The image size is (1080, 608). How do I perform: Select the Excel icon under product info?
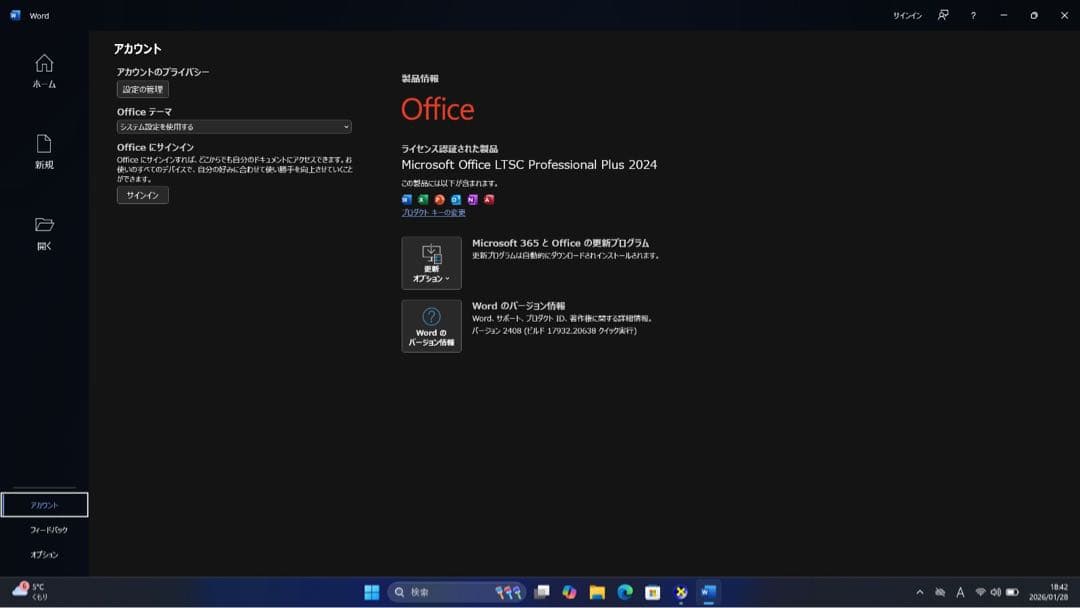(x=421, y=199)
